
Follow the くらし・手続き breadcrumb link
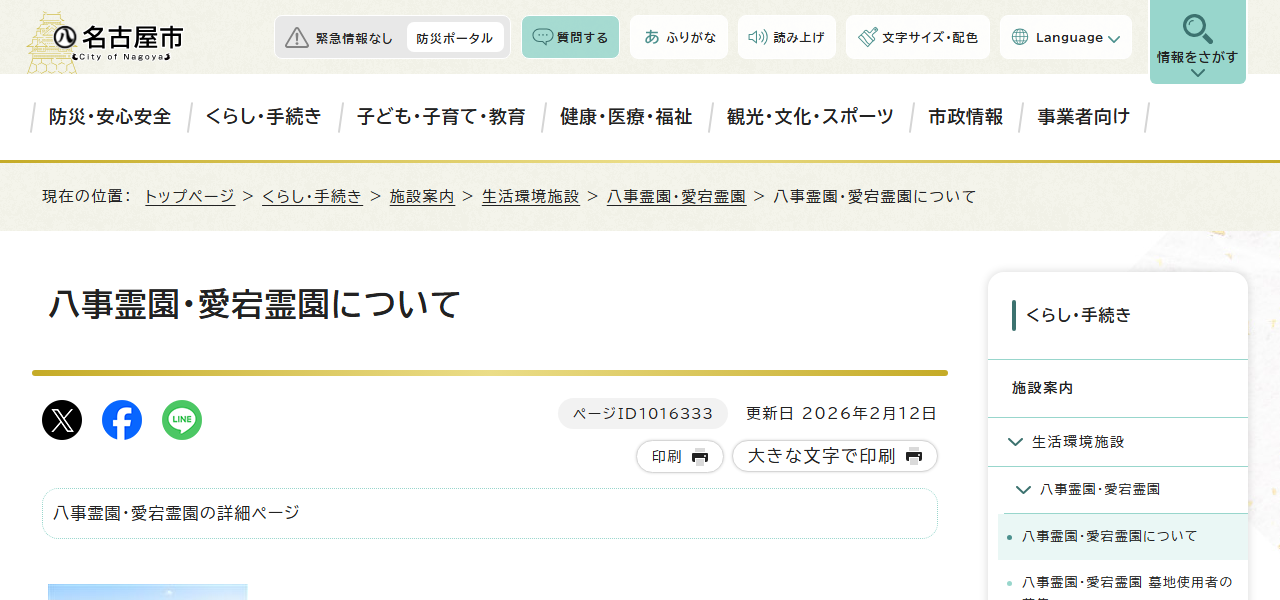(x=312, y=196)
